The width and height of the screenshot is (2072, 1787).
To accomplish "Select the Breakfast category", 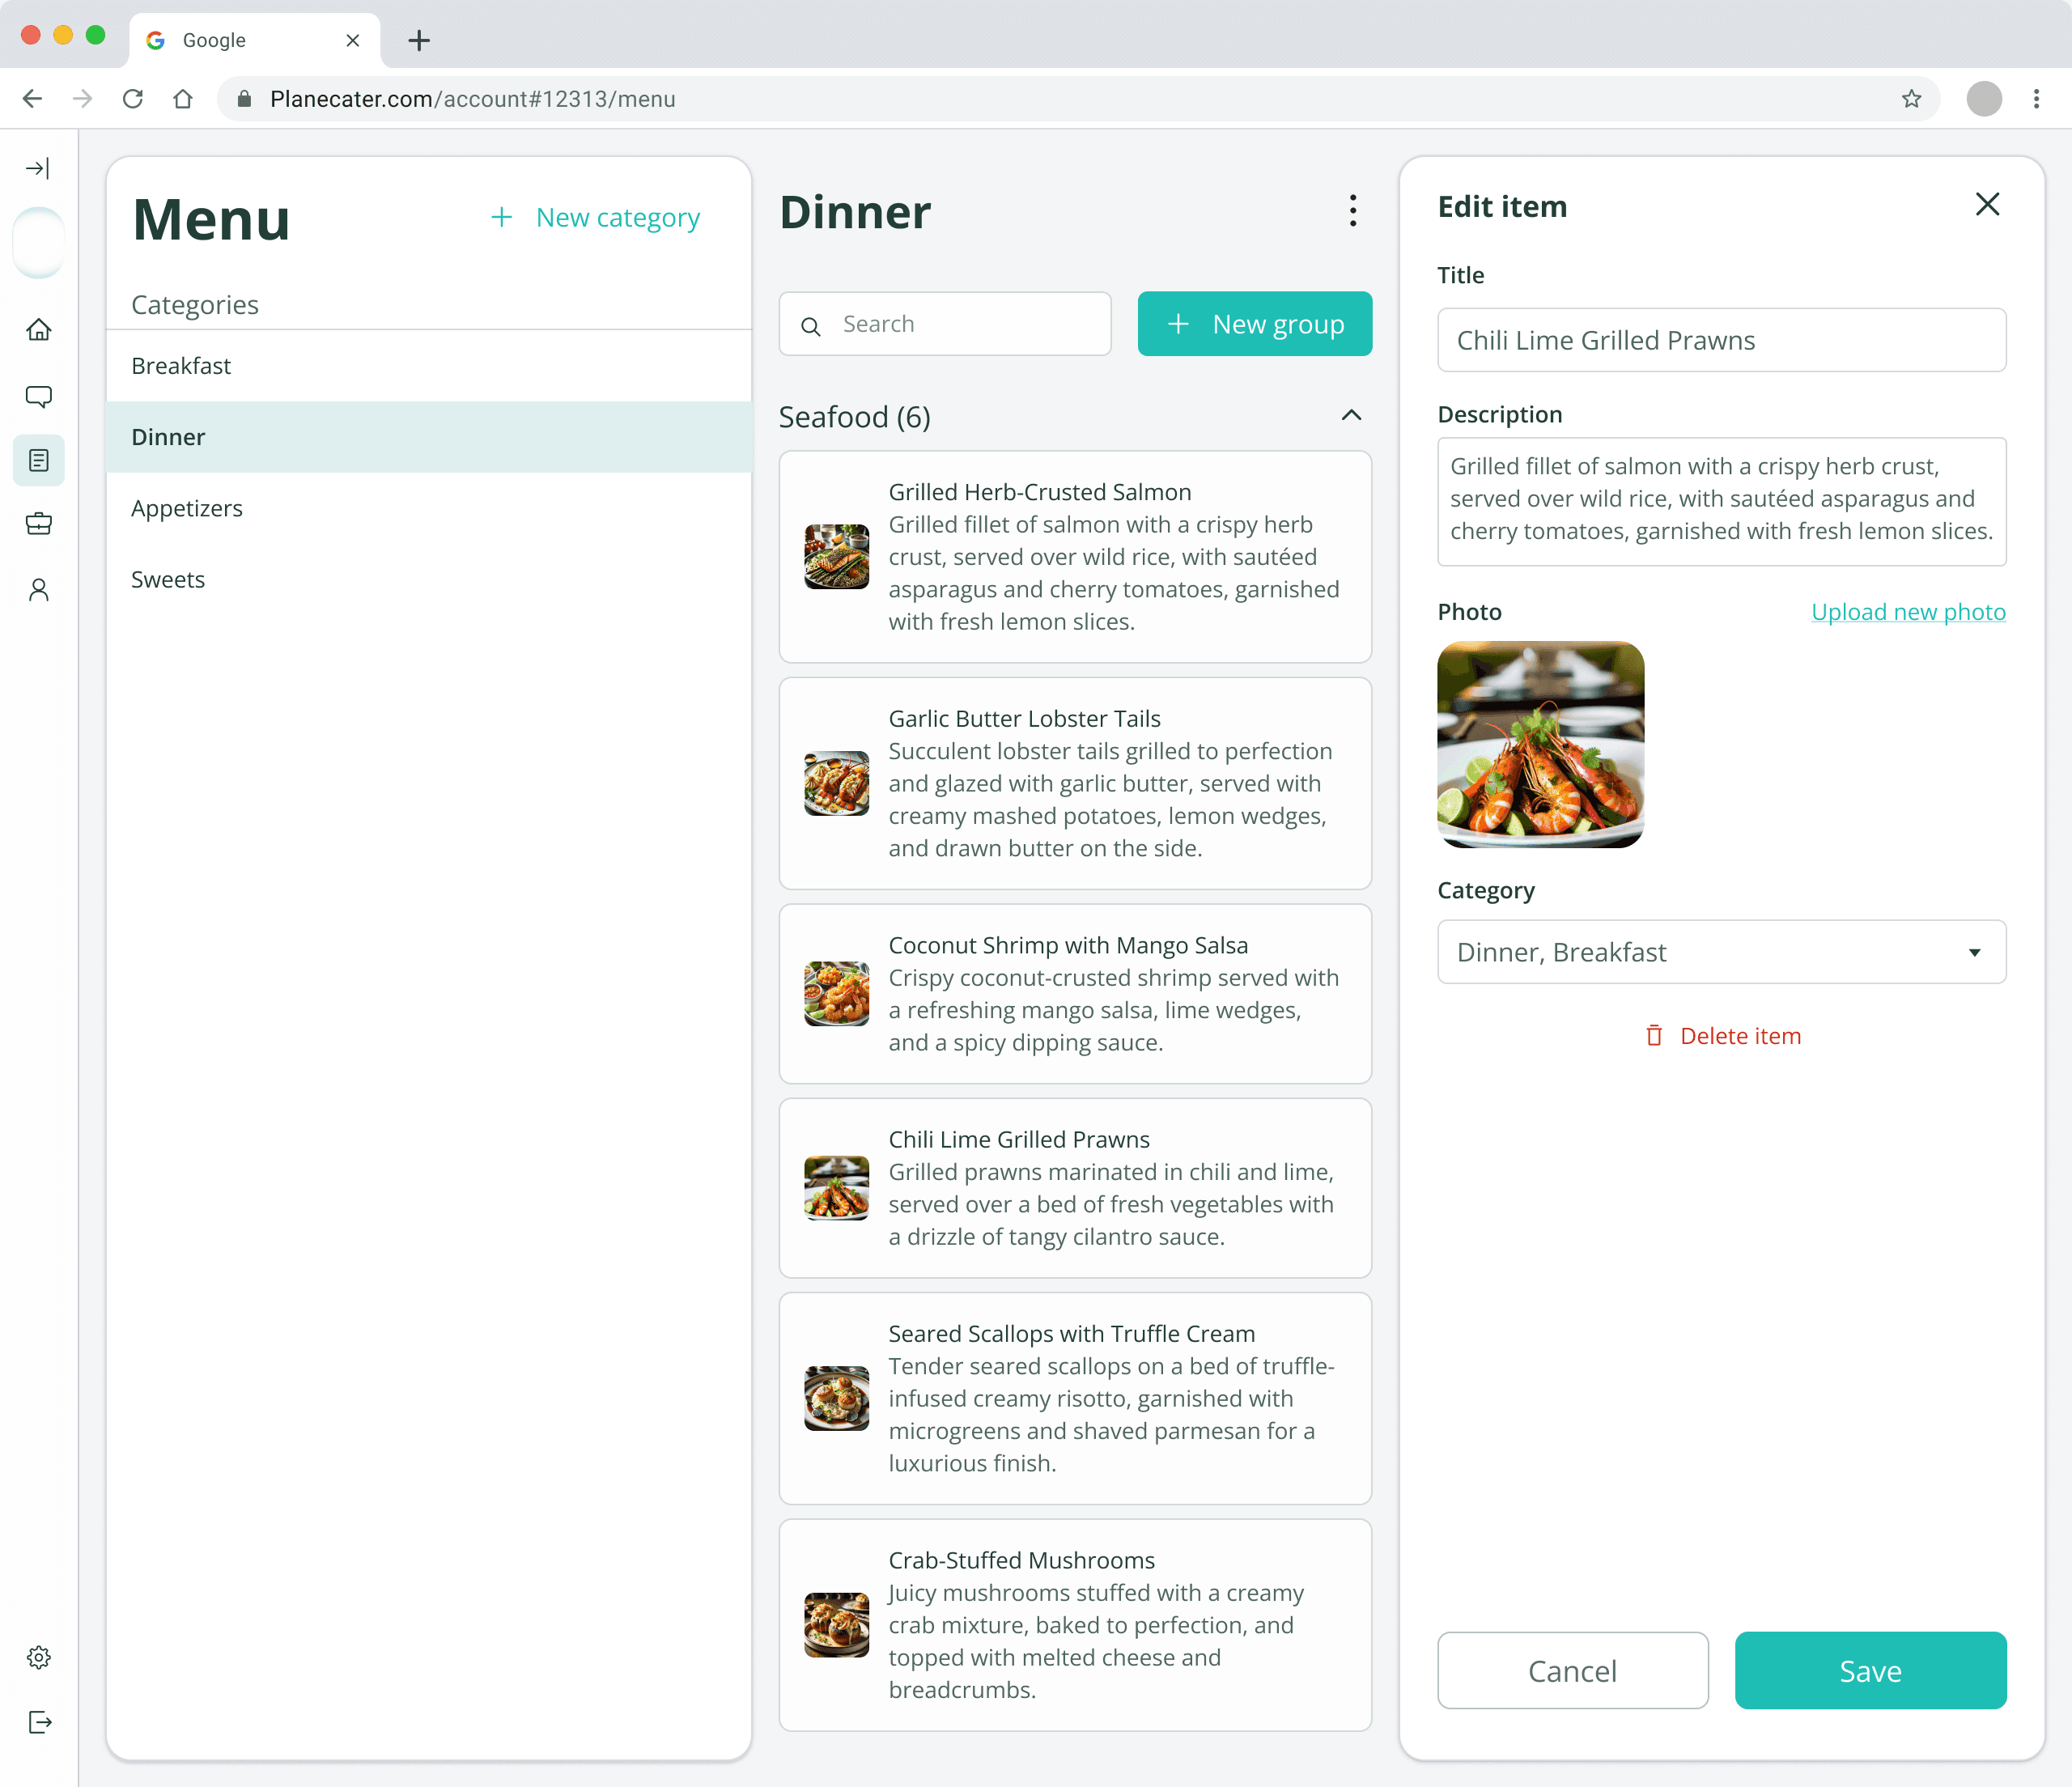I will pos(181,366).
